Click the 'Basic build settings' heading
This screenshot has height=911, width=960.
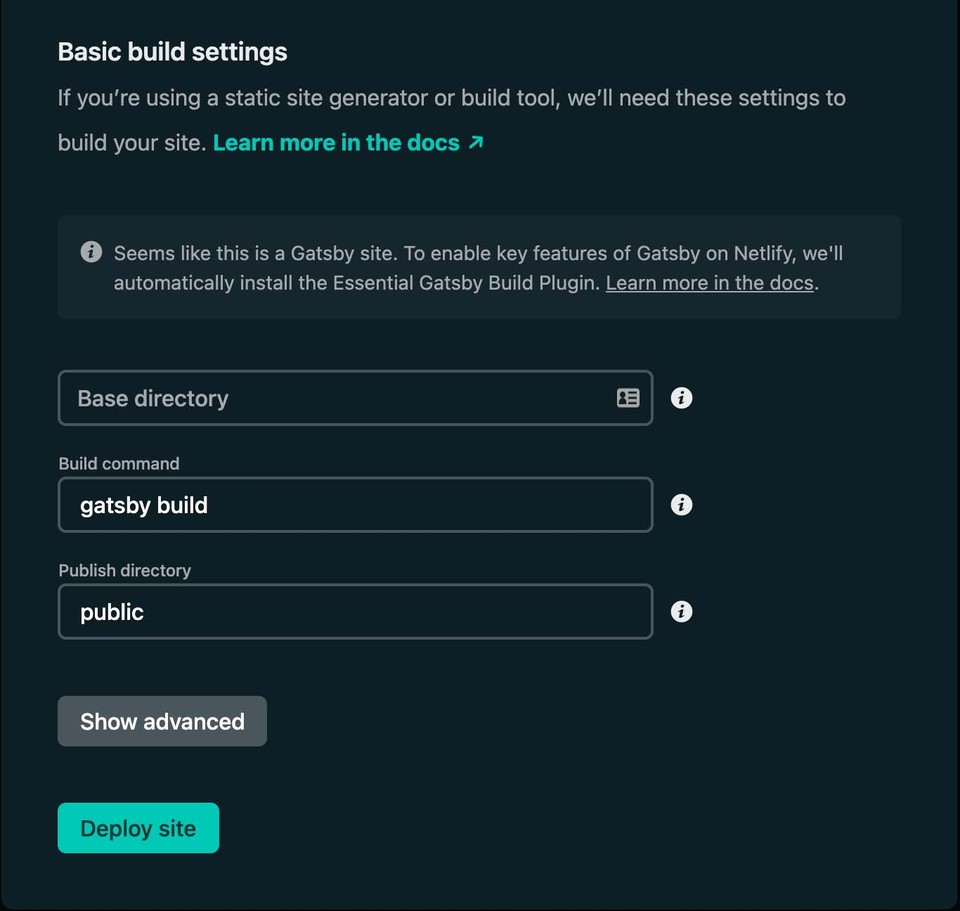171,51
